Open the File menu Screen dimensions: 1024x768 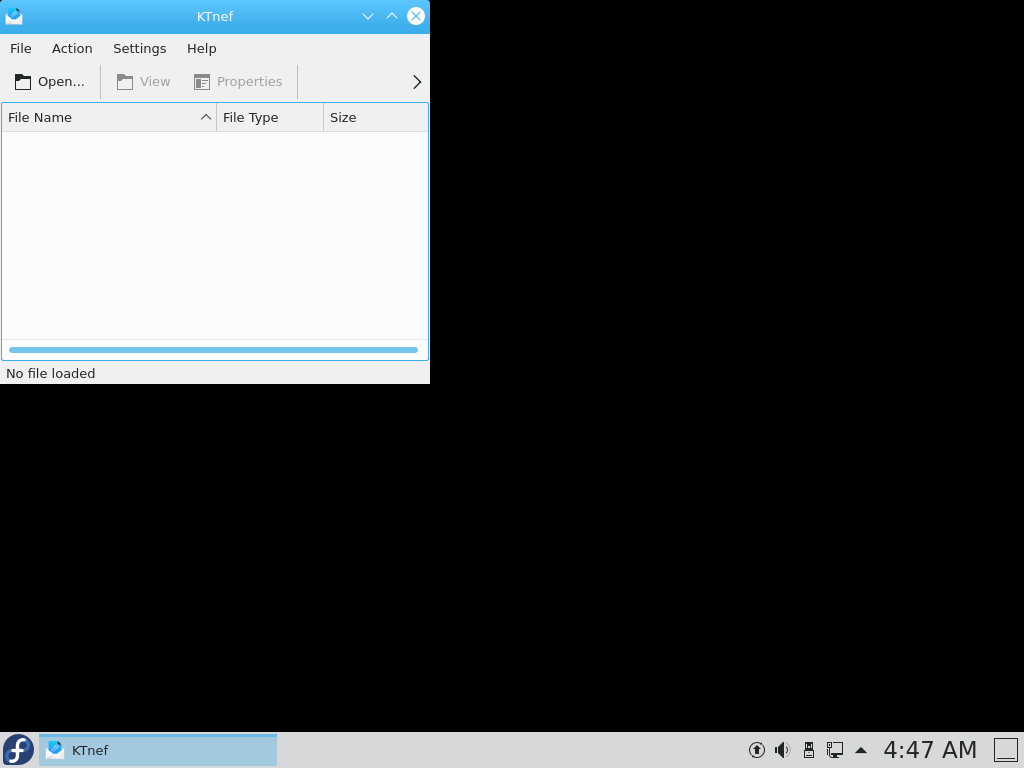pyautogui.click(x=20, y=48)
